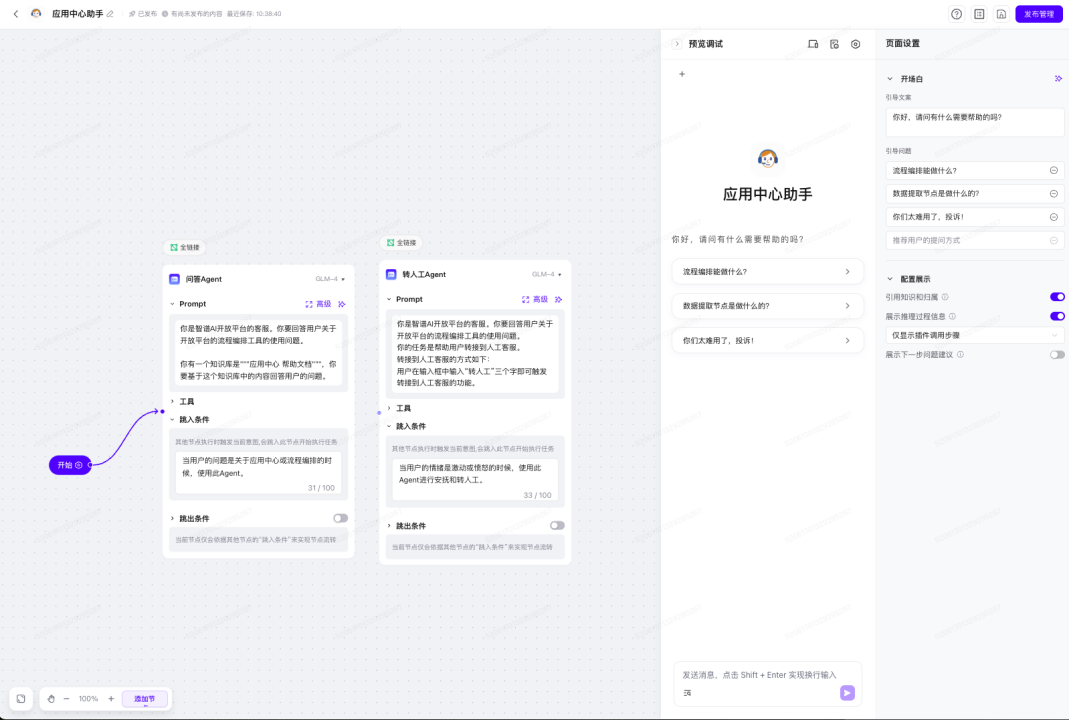Collapse the 开场白 section
Screen dimensions: 1069x720
[x=890, y=78]
